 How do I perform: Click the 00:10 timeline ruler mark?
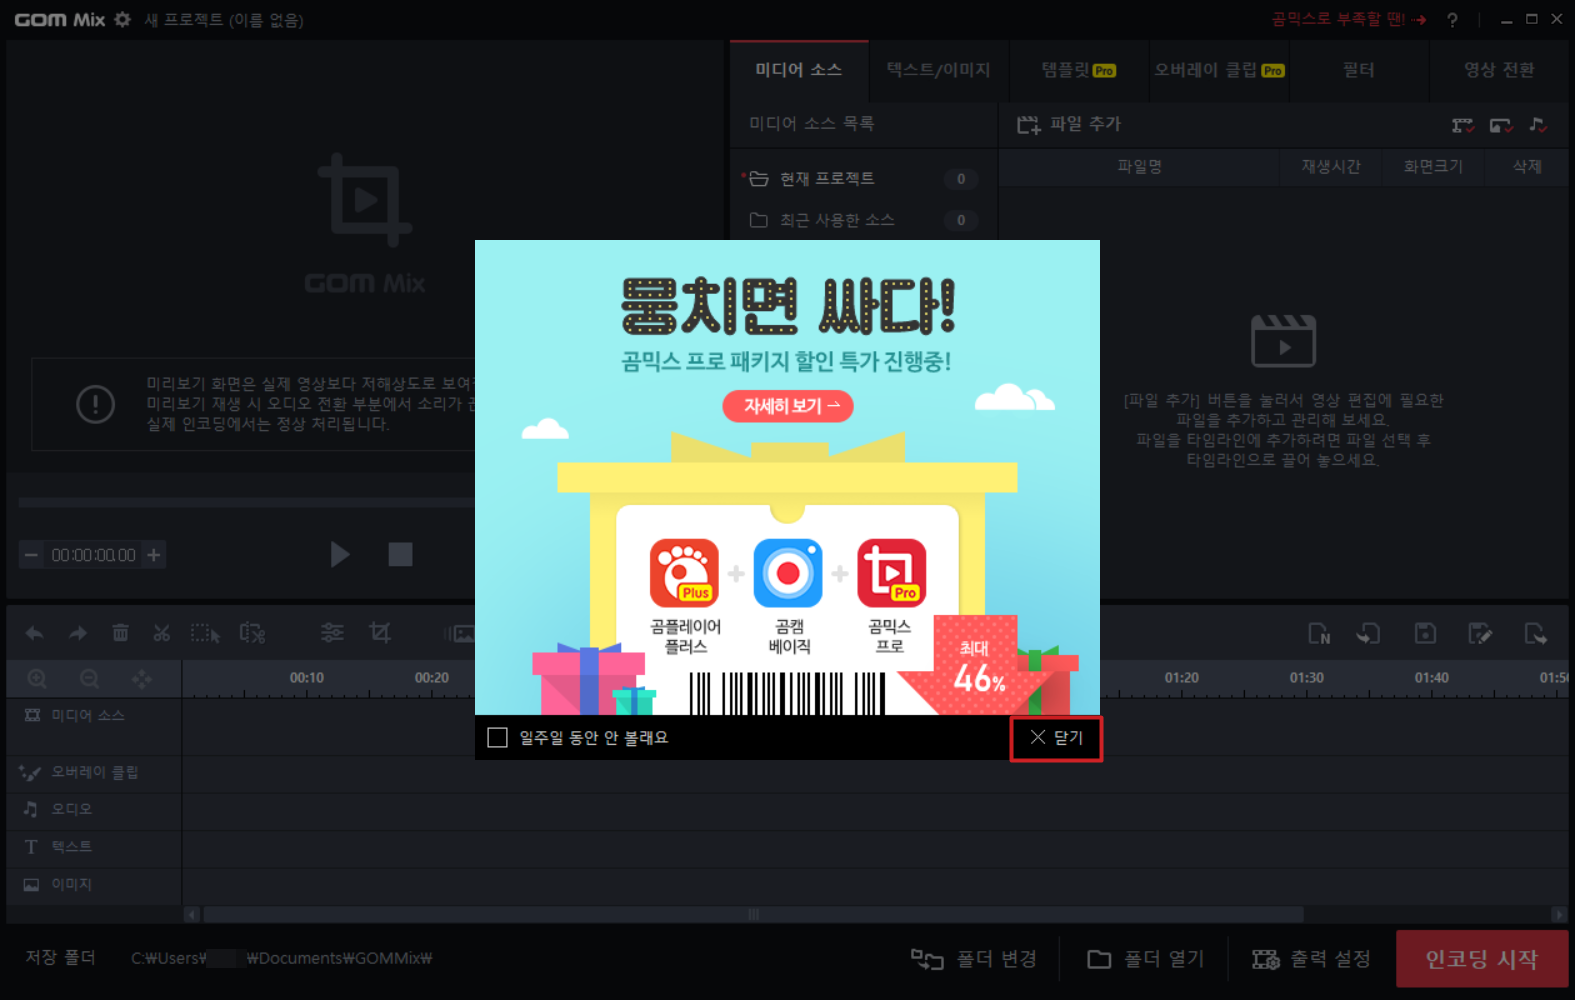pos(307,678)
